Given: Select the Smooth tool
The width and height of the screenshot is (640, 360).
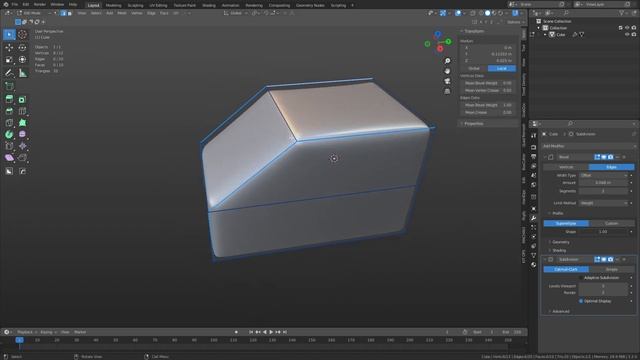Looking at the screenshot, I should pos(22,134).
